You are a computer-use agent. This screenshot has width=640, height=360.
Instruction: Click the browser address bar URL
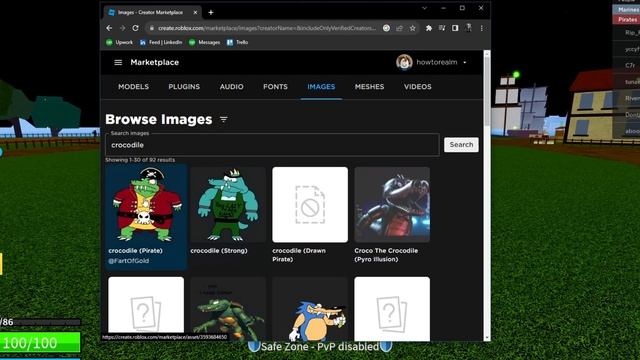[x=267, y=28]
